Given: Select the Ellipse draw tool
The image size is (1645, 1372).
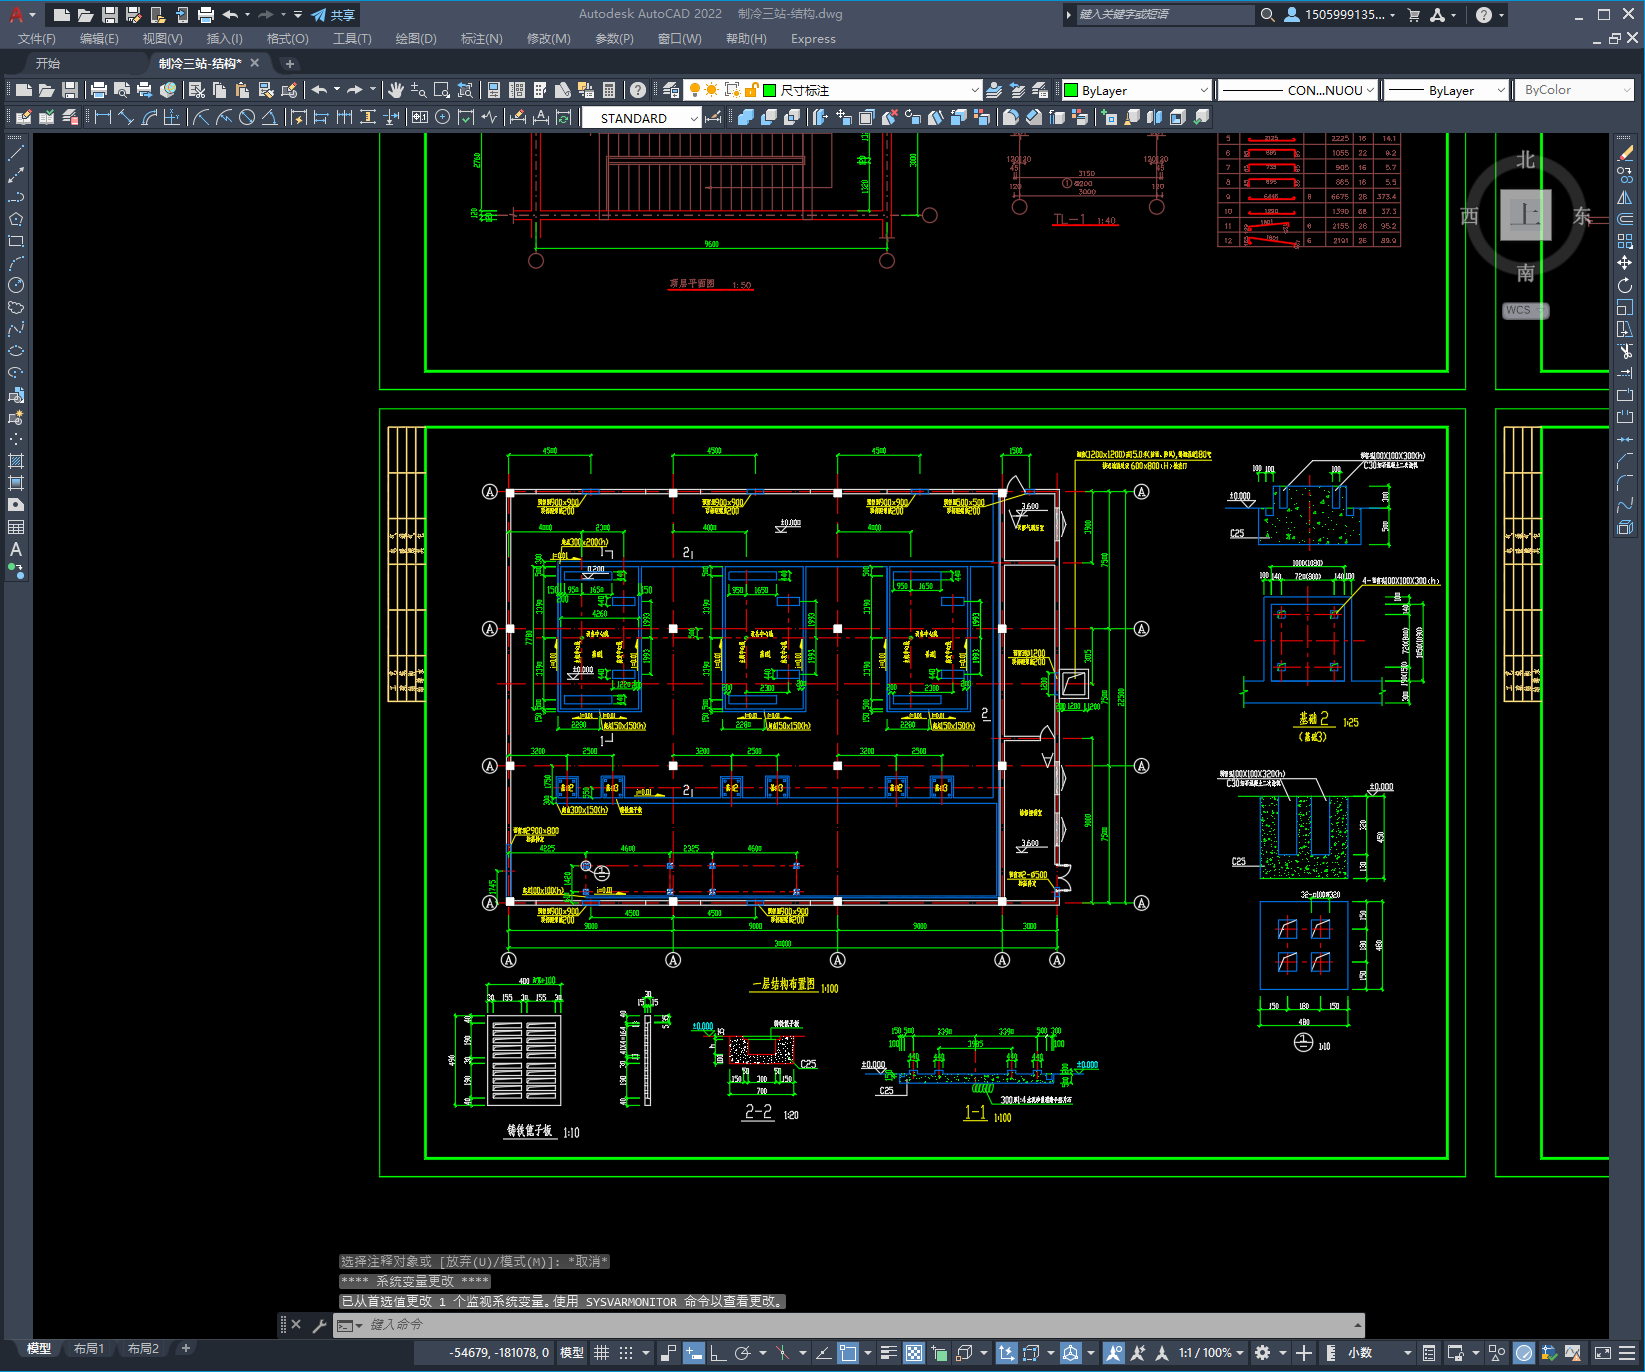Looking at the screenshot, I should click(16, 351).
